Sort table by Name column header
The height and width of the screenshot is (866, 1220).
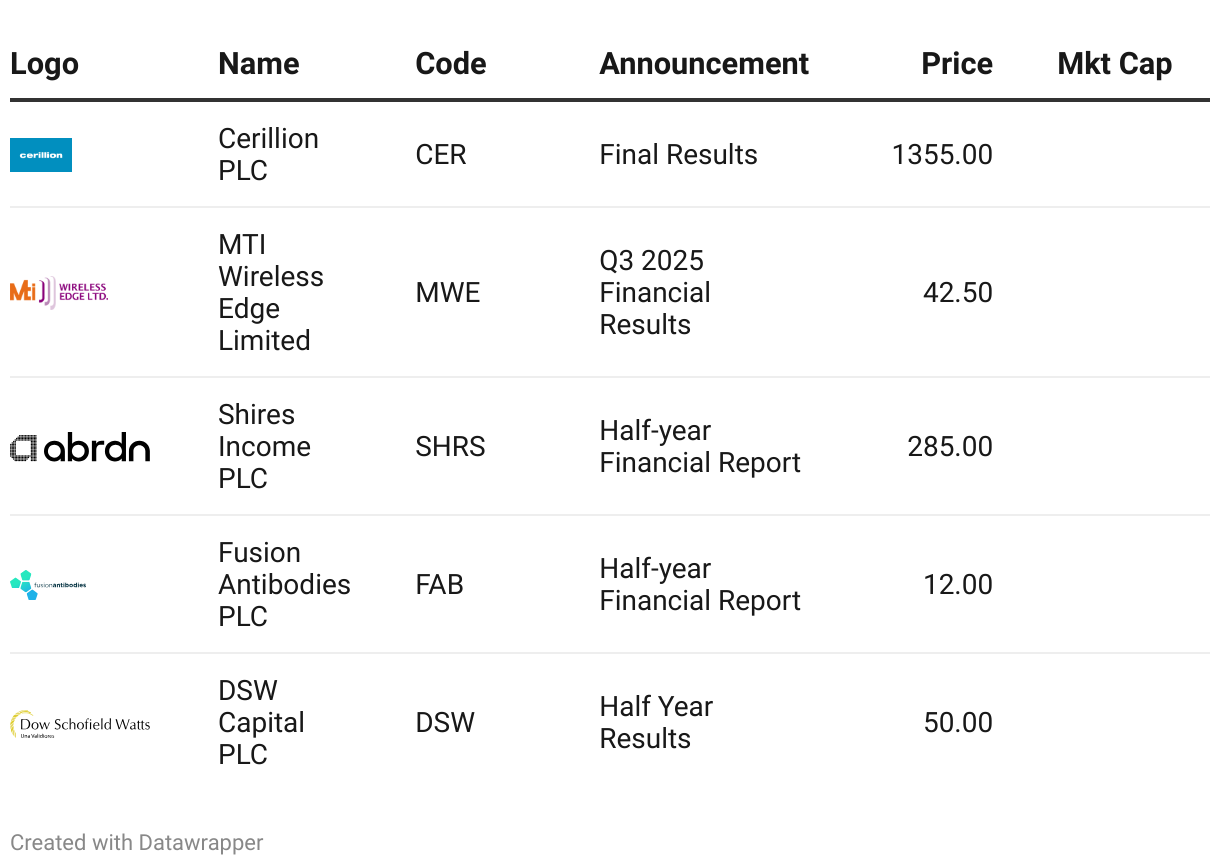[x=259, y=64]
